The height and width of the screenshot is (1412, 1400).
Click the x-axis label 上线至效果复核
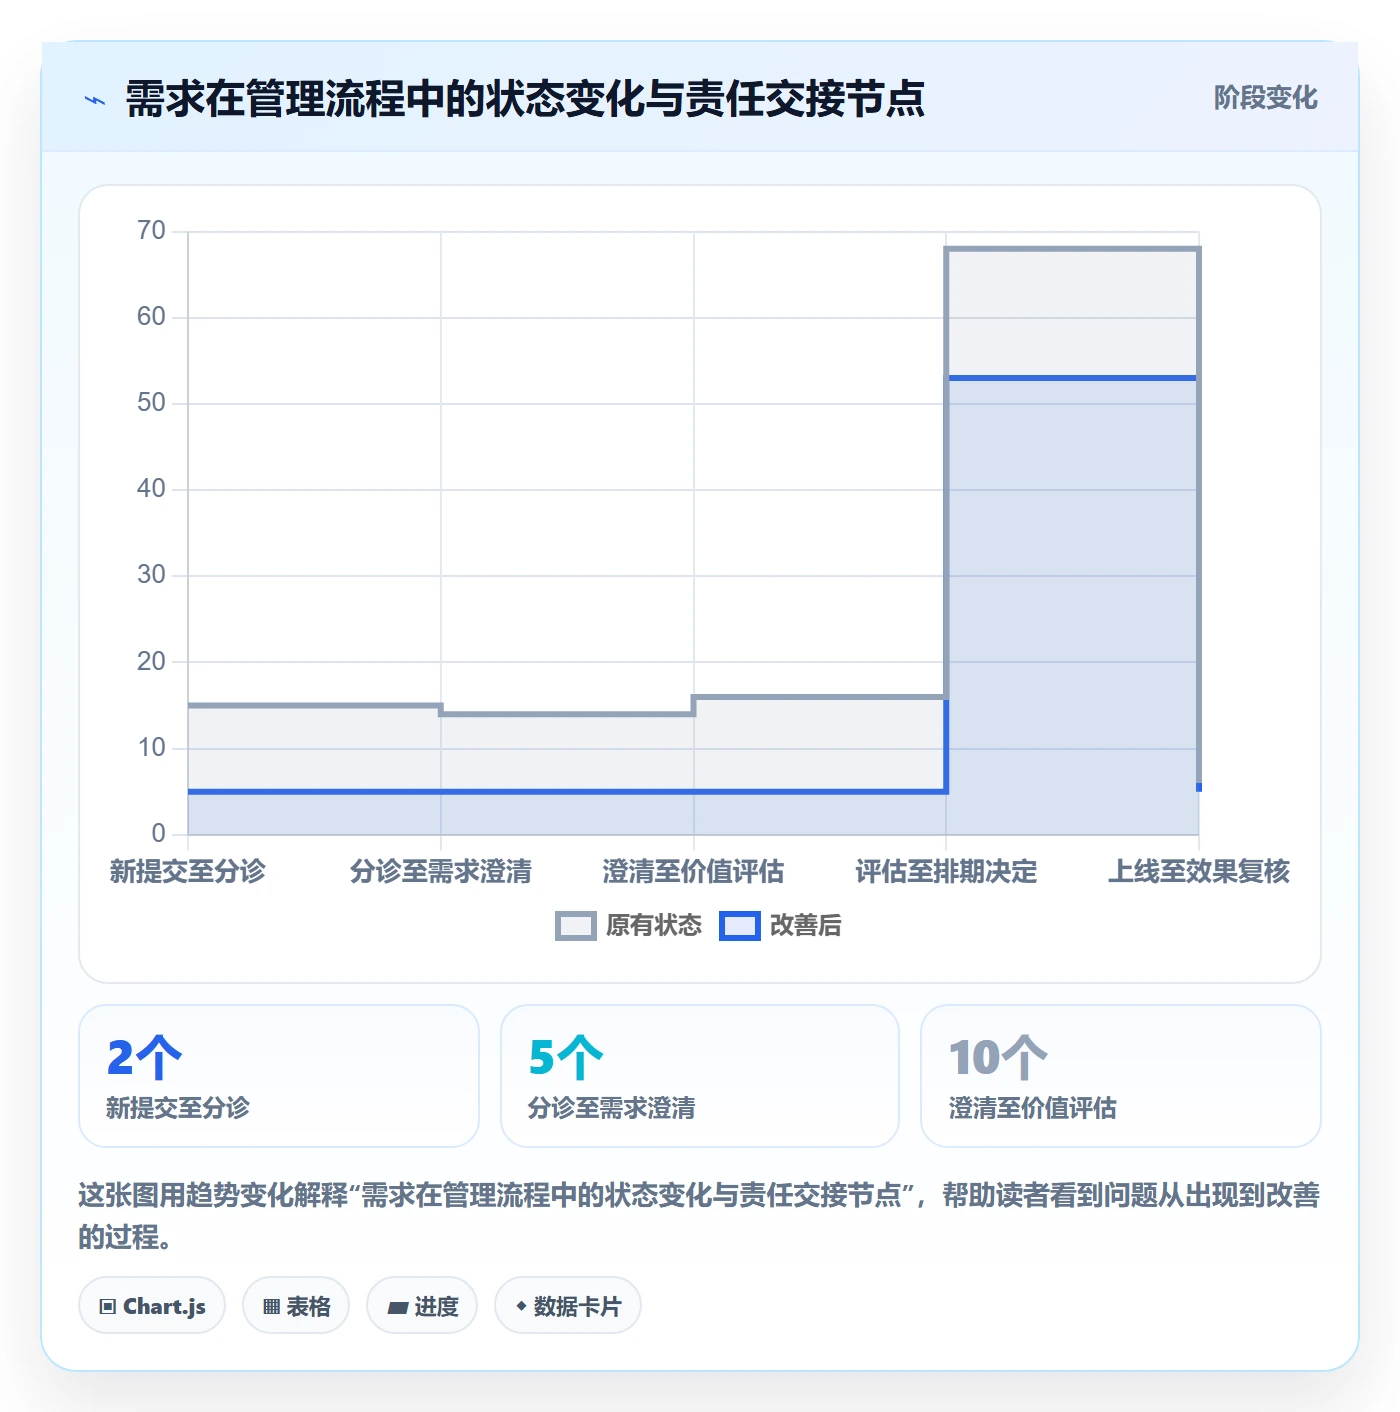pos(1199,872)
